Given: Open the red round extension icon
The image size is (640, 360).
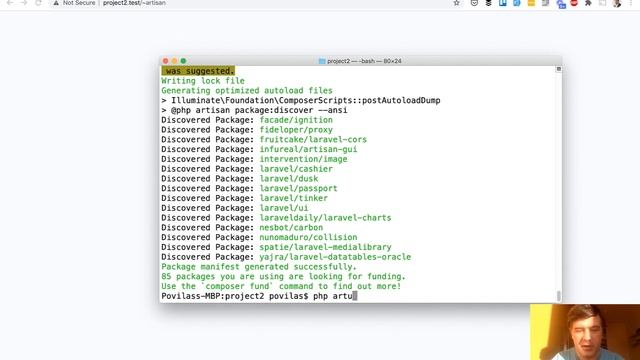Looking at the screenshot, I should [x=574, y=3].
